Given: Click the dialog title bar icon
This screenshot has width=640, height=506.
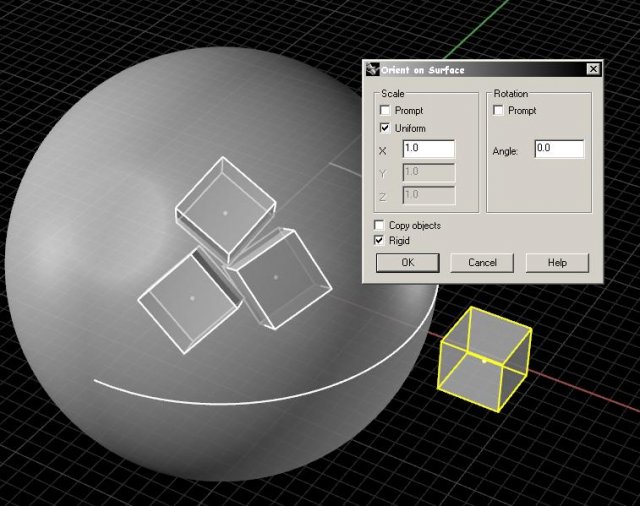Looking at the screenshot, I should pyautogui.click(x=372, y=69).
